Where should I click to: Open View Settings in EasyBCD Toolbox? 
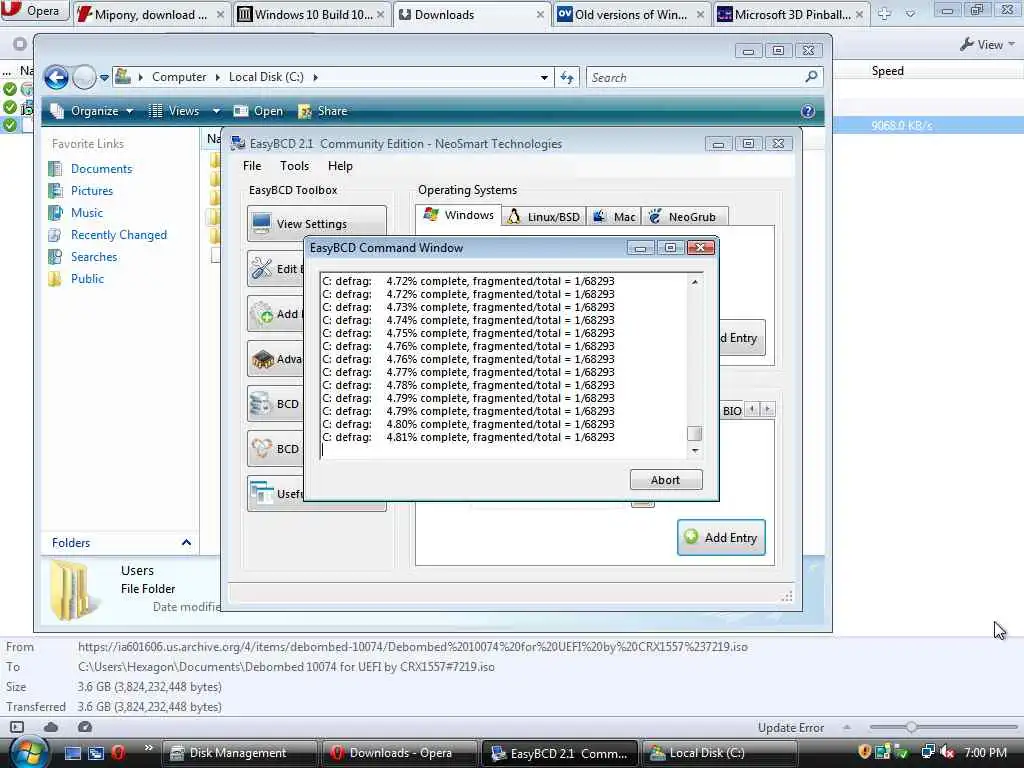tap(317, 224)
